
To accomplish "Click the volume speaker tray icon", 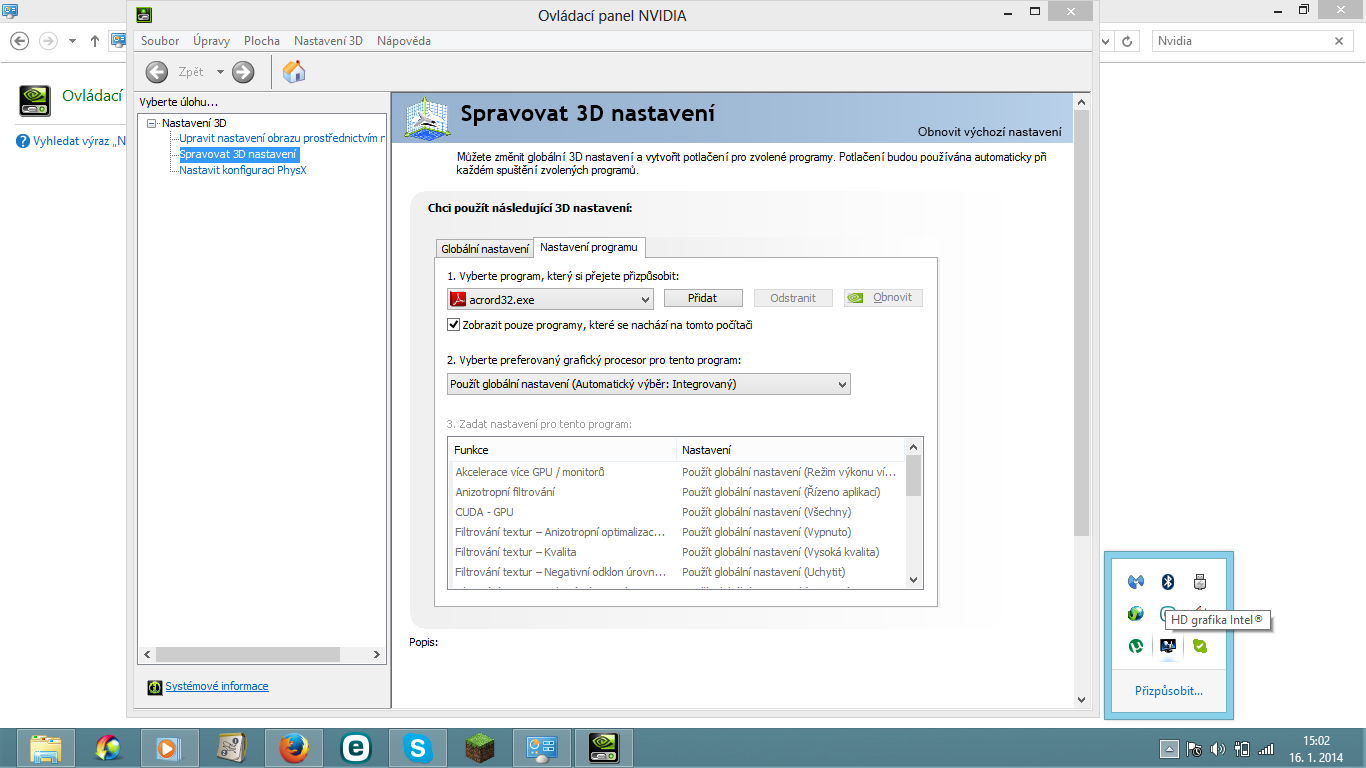I will click(1217, 749).
